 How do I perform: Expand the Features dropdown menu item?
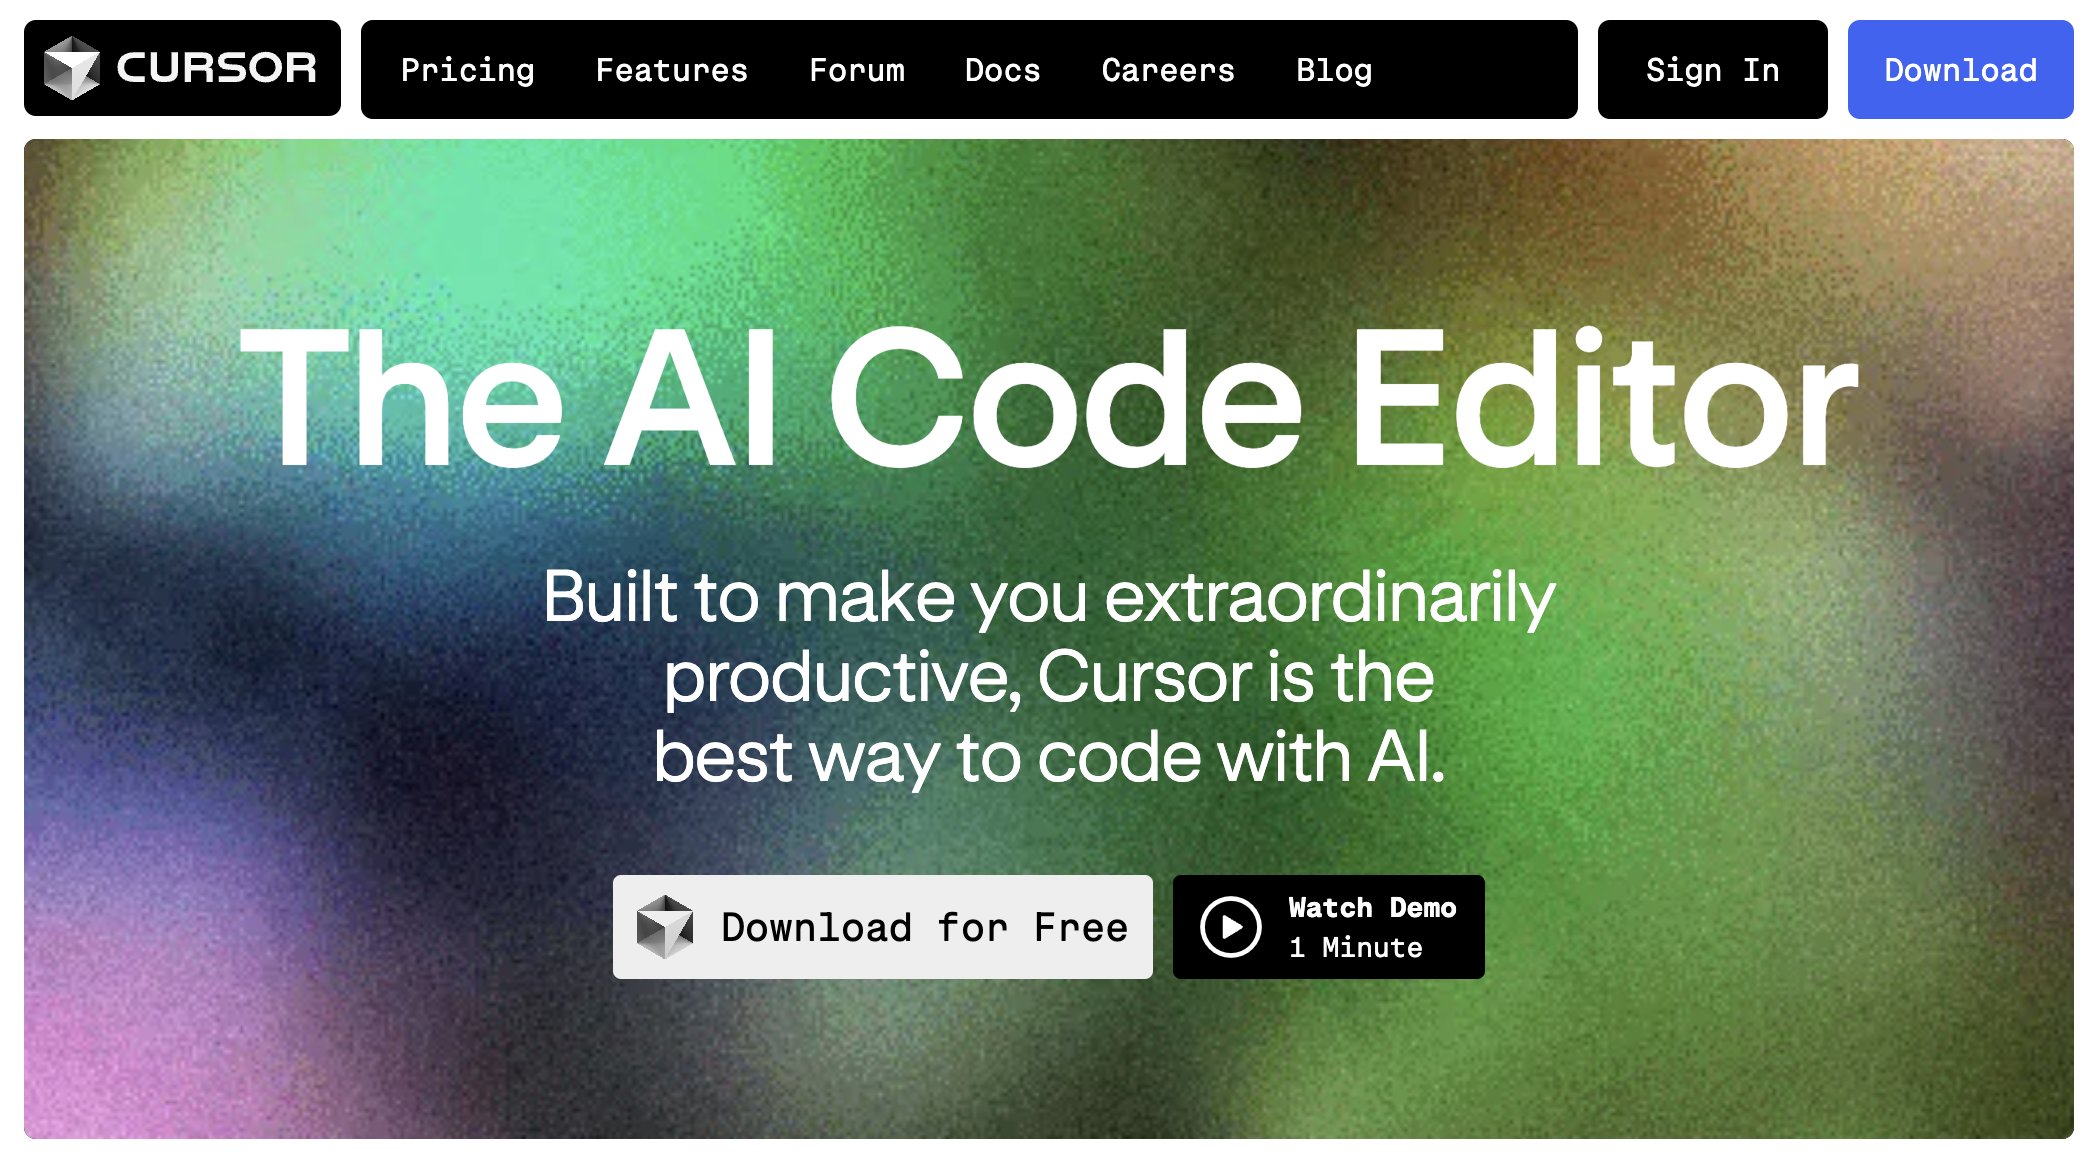(x=671, y=68)
